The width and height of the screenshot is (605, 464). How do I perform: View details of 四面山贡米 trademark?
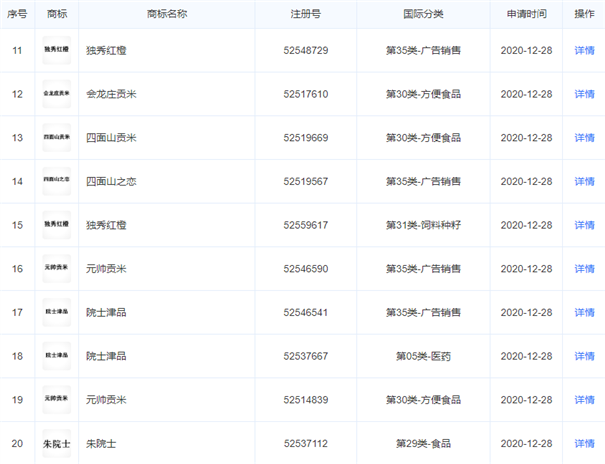click(x=584, y=137)
